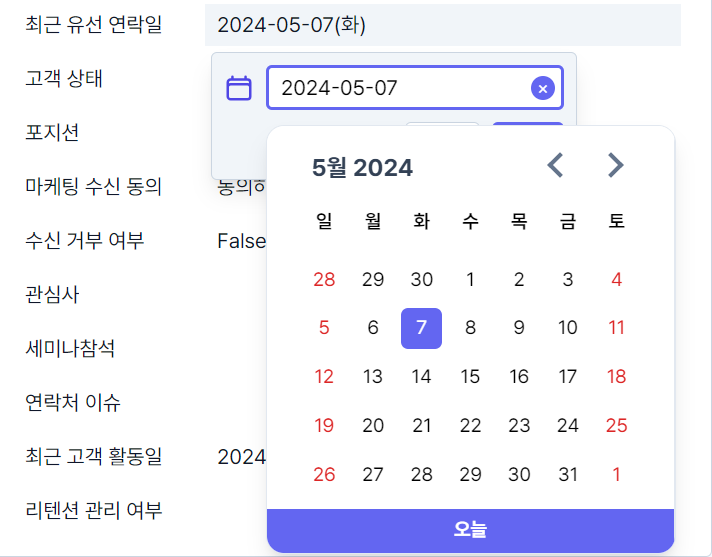Click the 2024-05-07 date input field

(x=415, y=88)
